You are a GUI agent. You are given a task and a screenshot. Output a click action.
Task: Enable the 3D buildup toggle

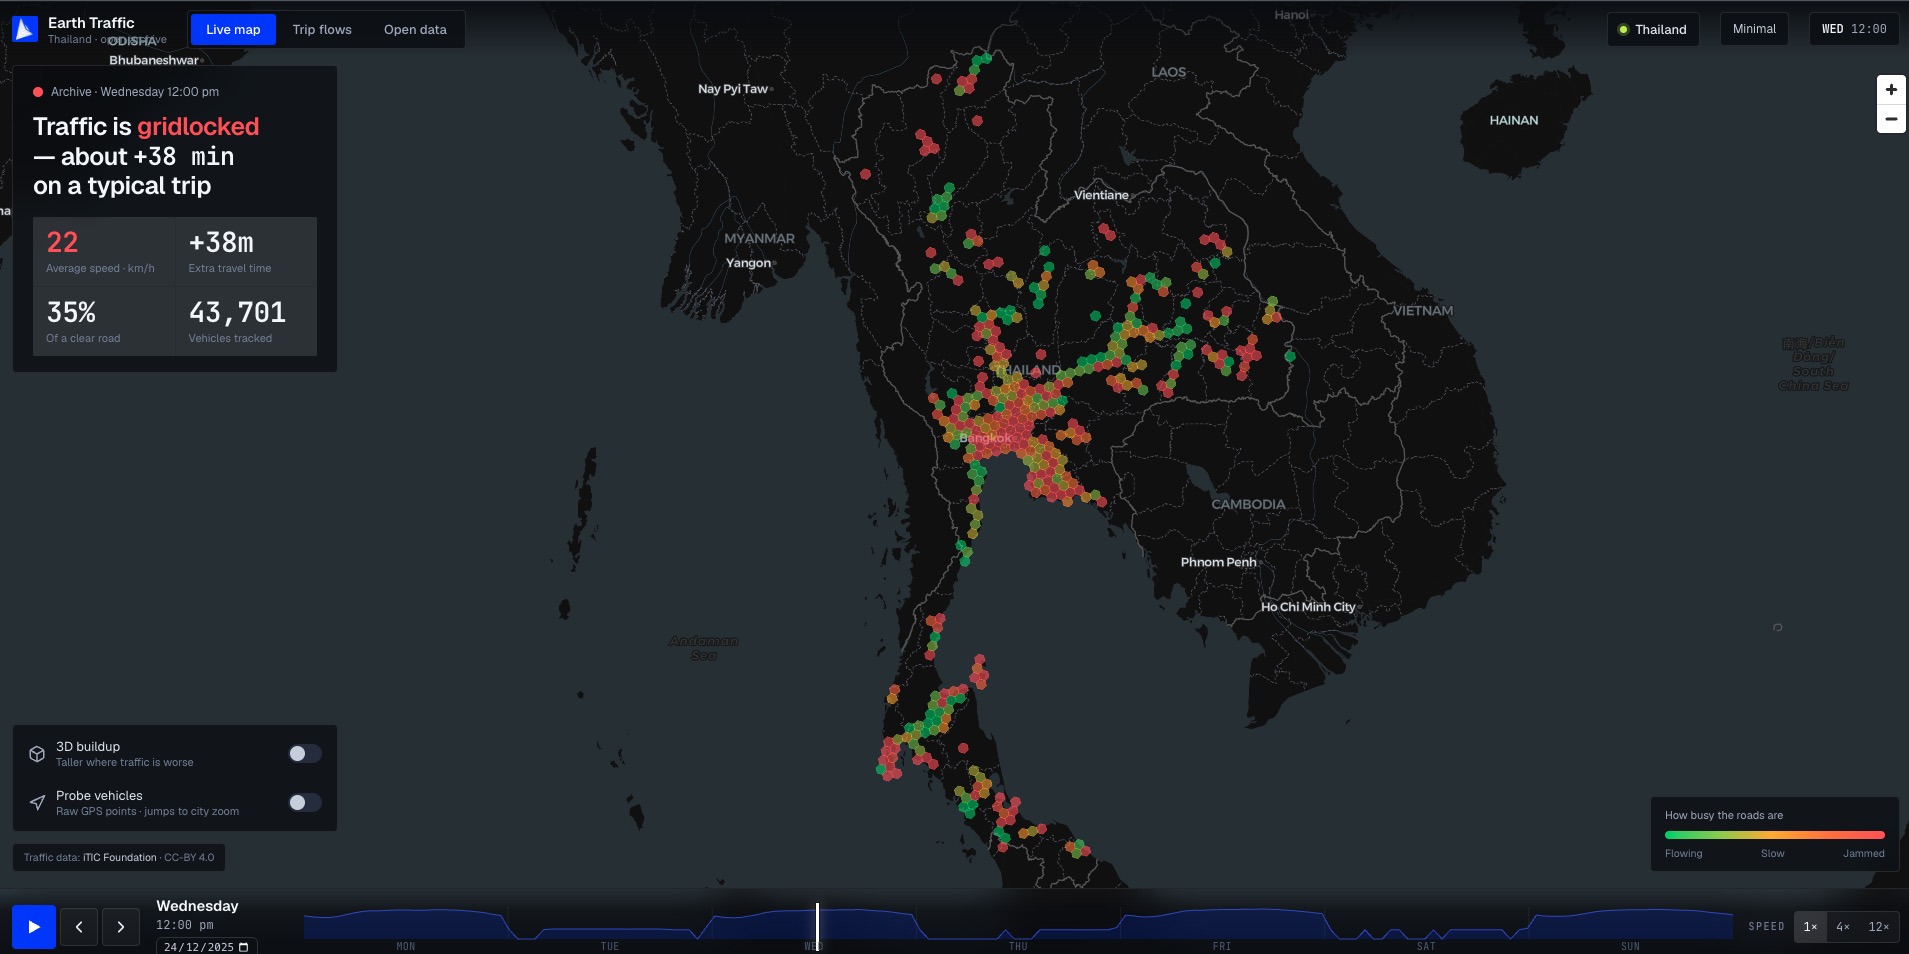click(305, 754)
